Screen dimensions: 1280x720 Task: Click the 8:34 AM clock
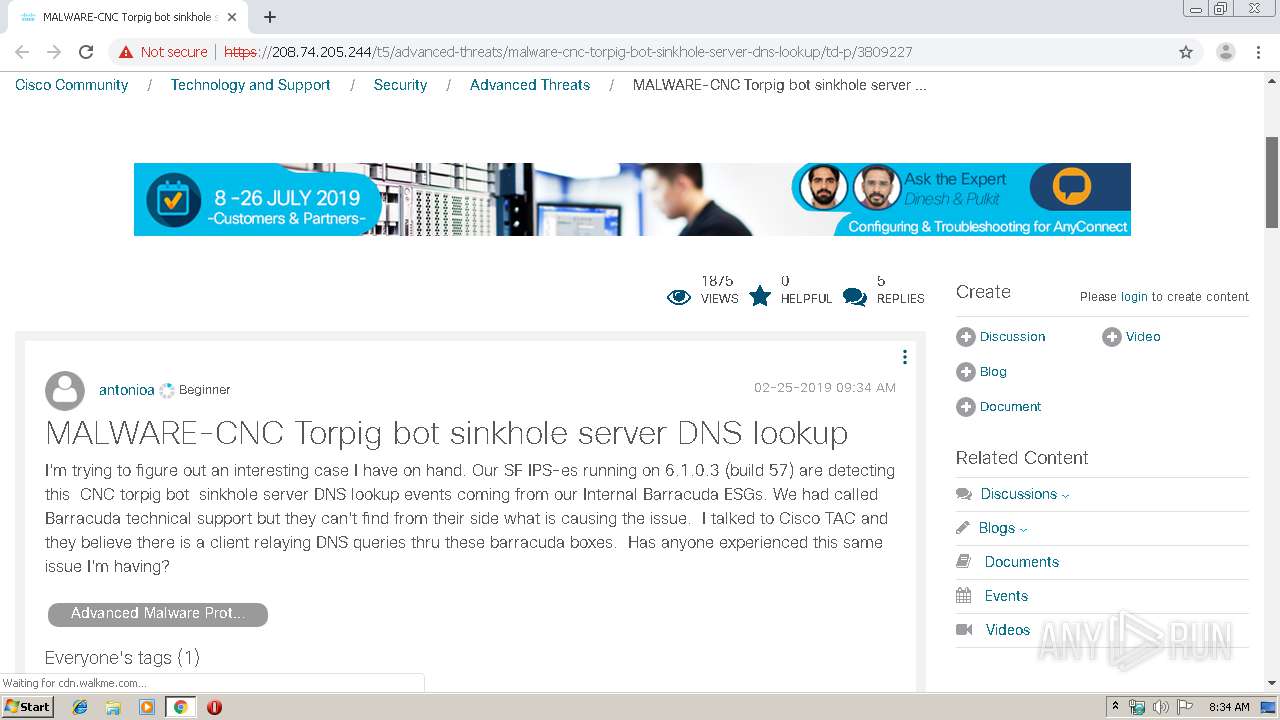[1229, 707]
